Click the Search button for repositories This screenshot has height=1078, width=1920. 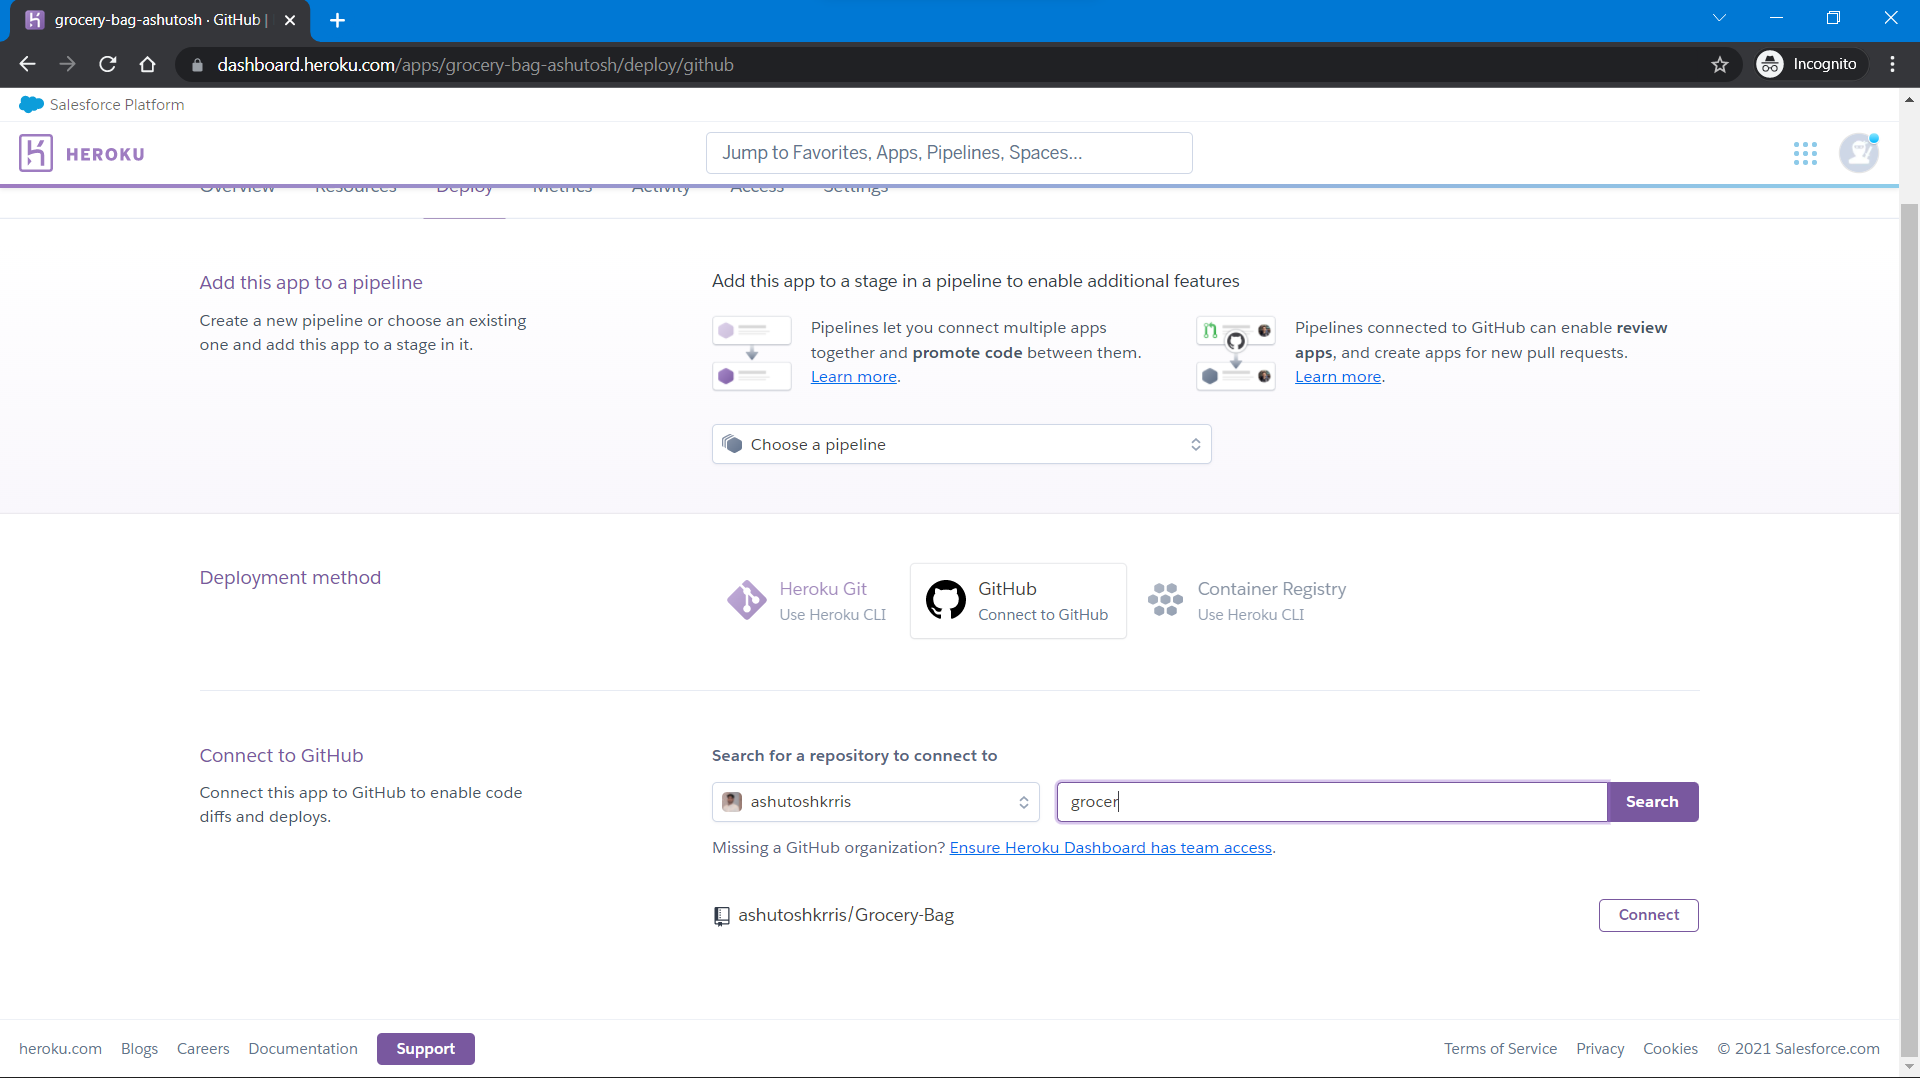pos(1652,802)
